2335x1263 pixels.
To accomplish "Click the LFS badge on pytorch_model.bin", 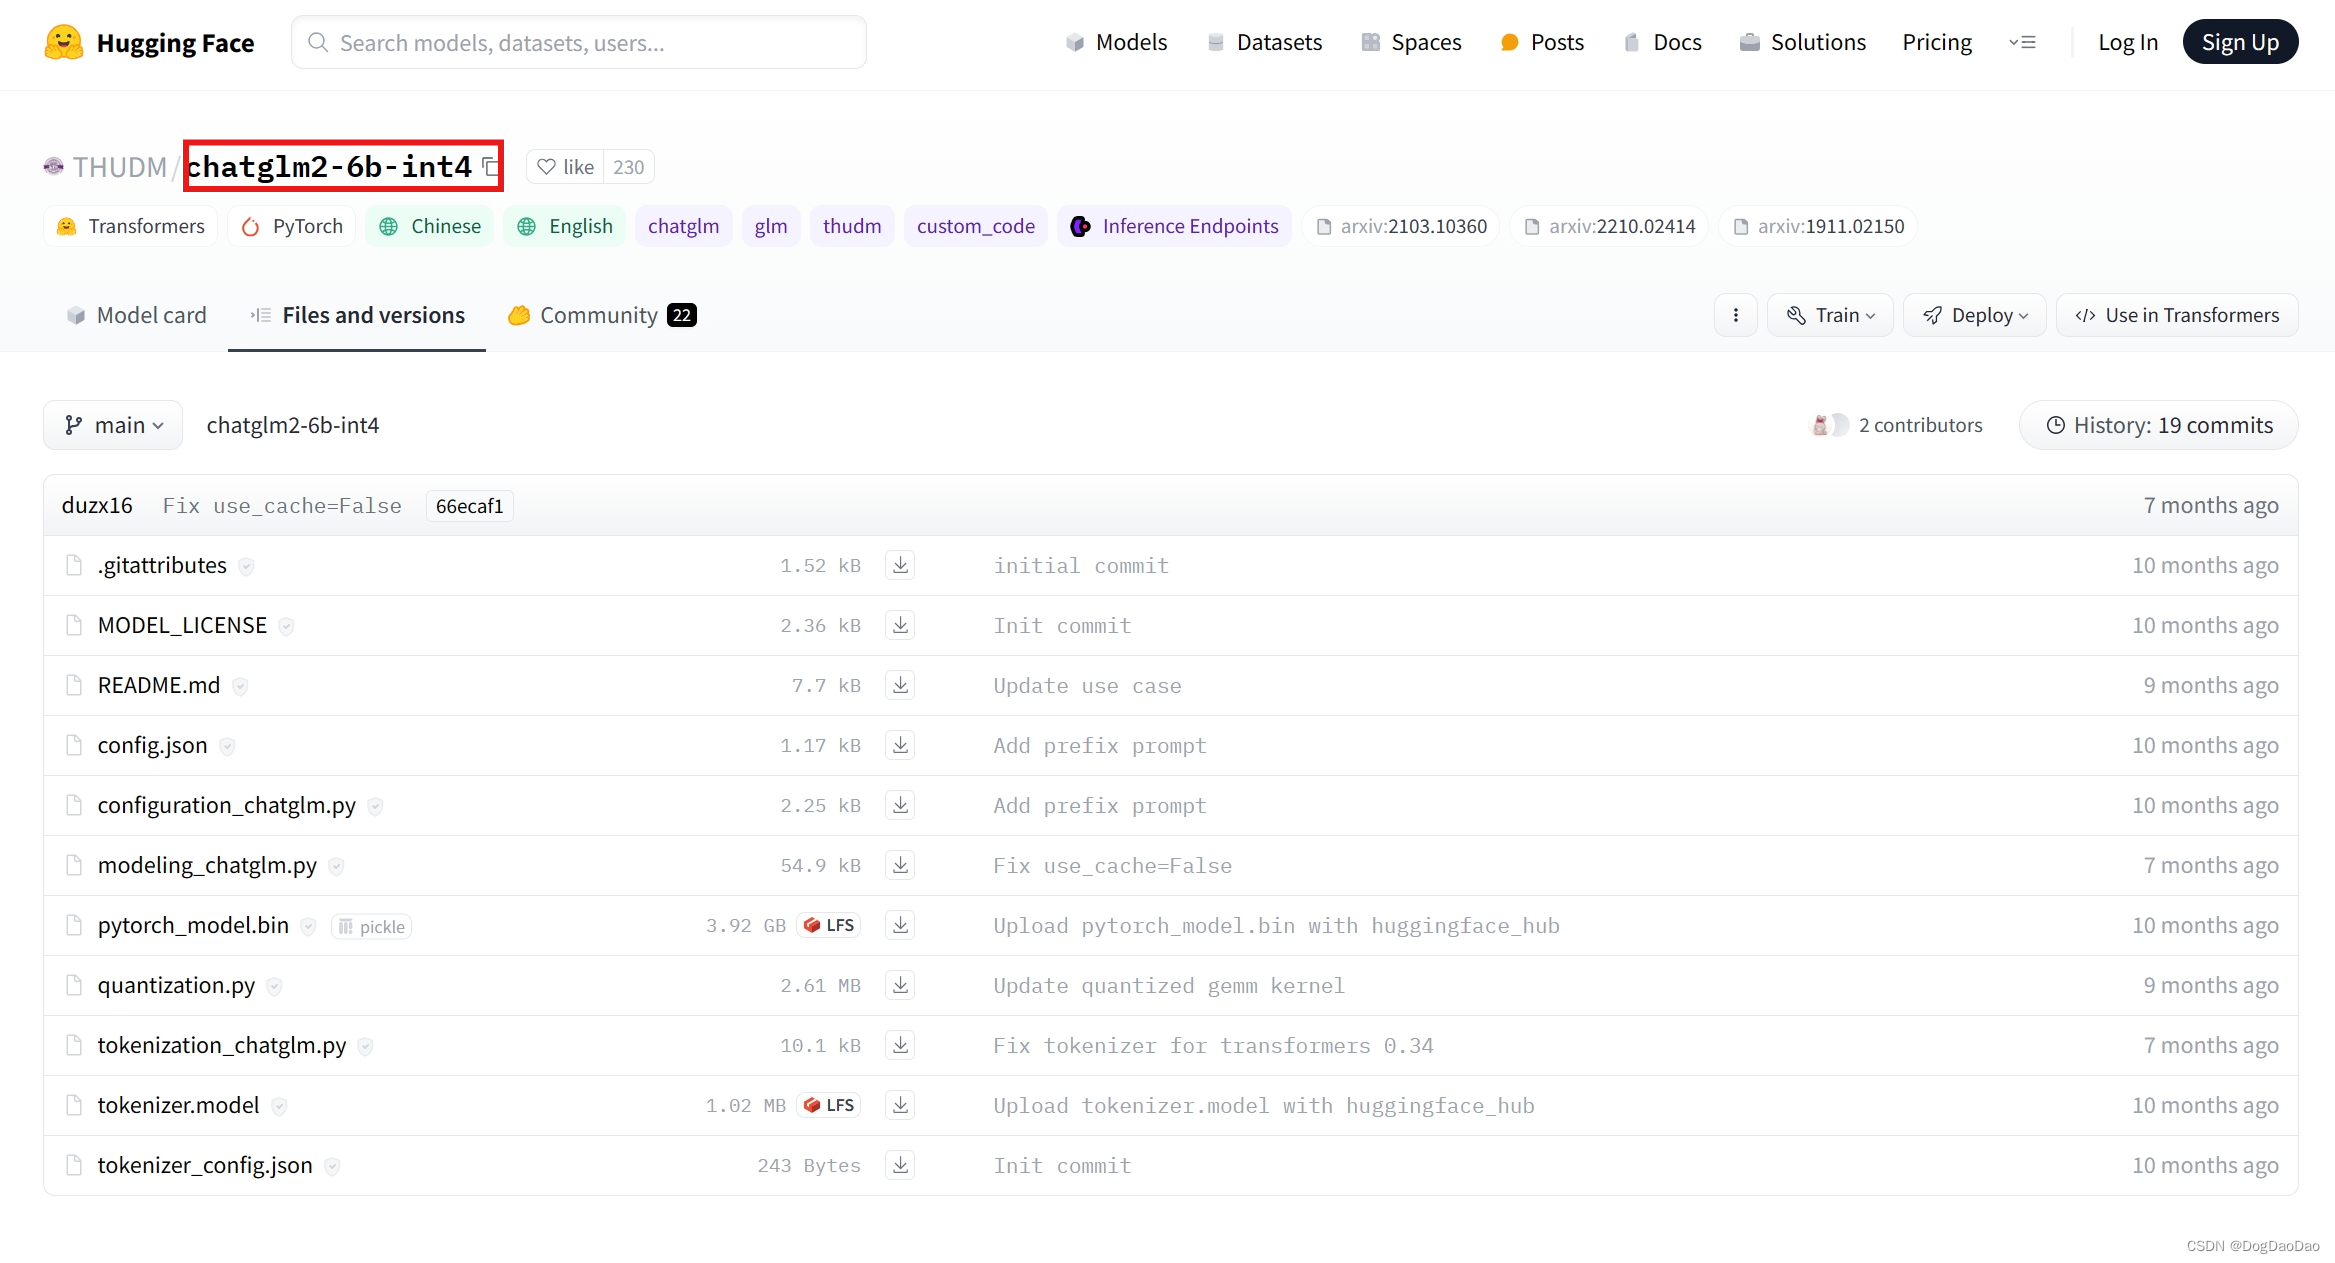I will point(829,925).
